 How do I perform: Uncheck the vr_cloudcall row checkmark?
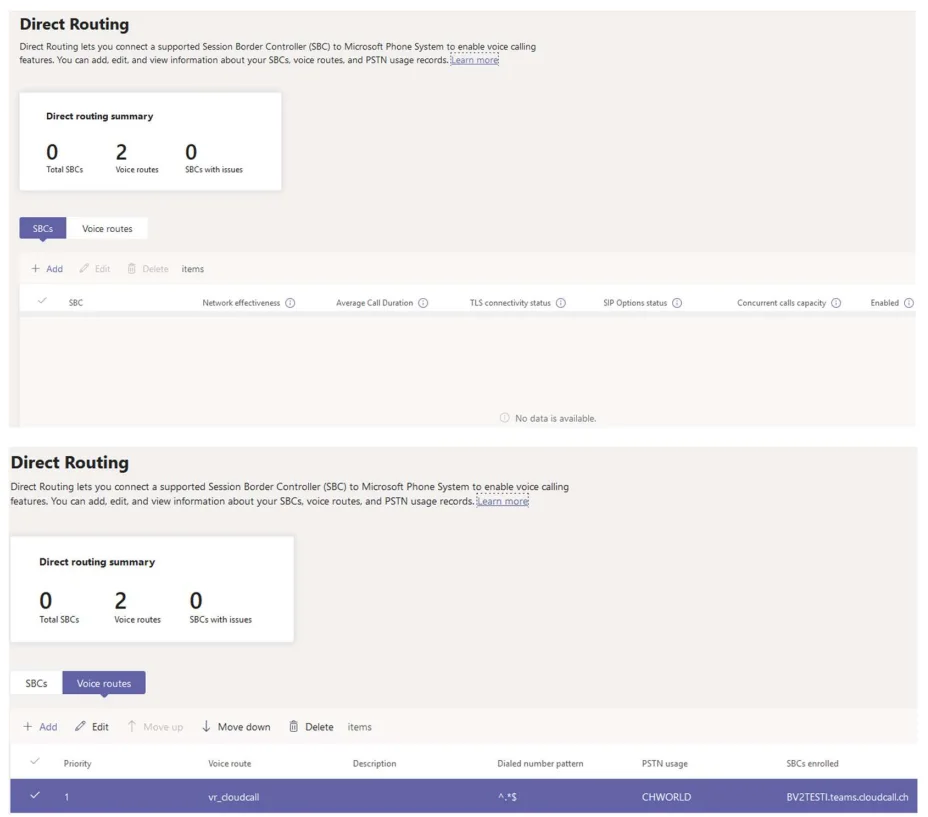35,796
